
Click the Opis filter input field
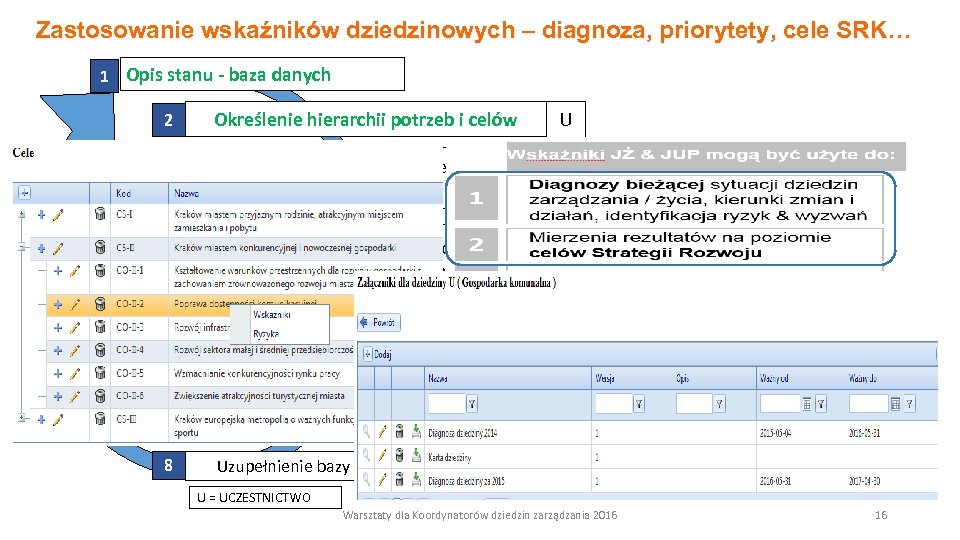(694, 403)
